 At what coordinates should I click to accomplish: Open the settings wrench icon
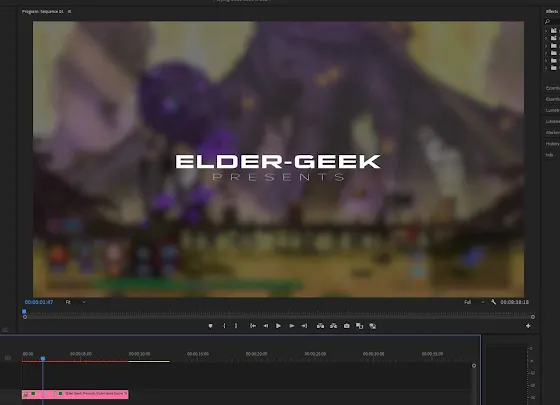(493, 302)
